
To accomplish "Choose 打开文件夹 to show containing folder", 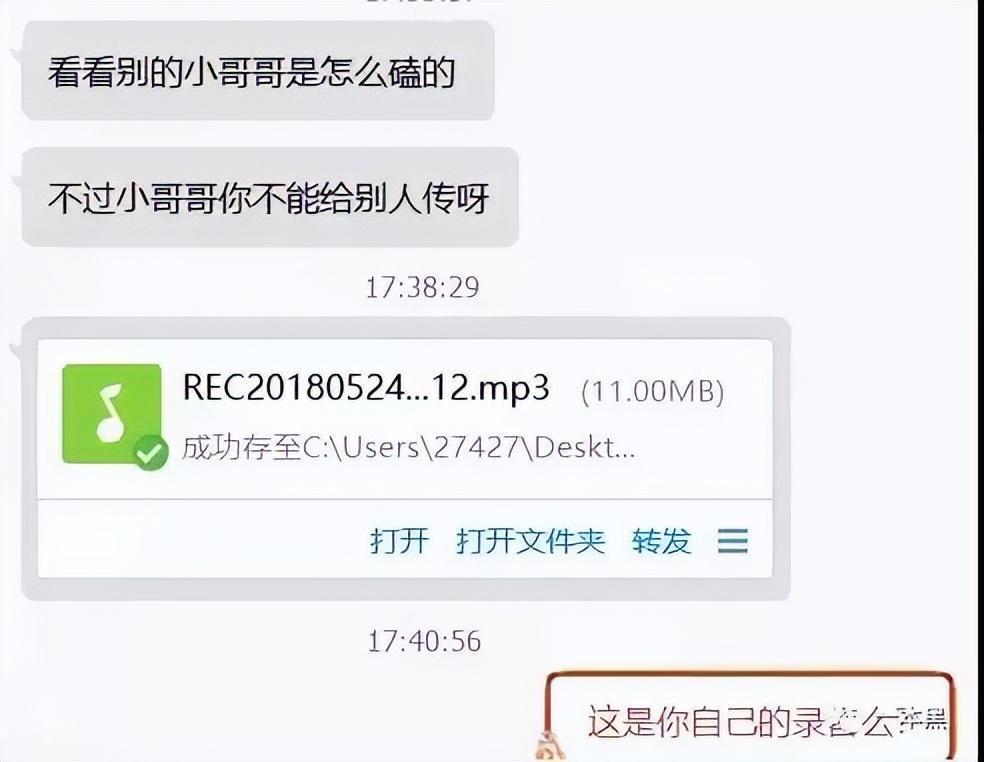I will click(x=530, y=540).
